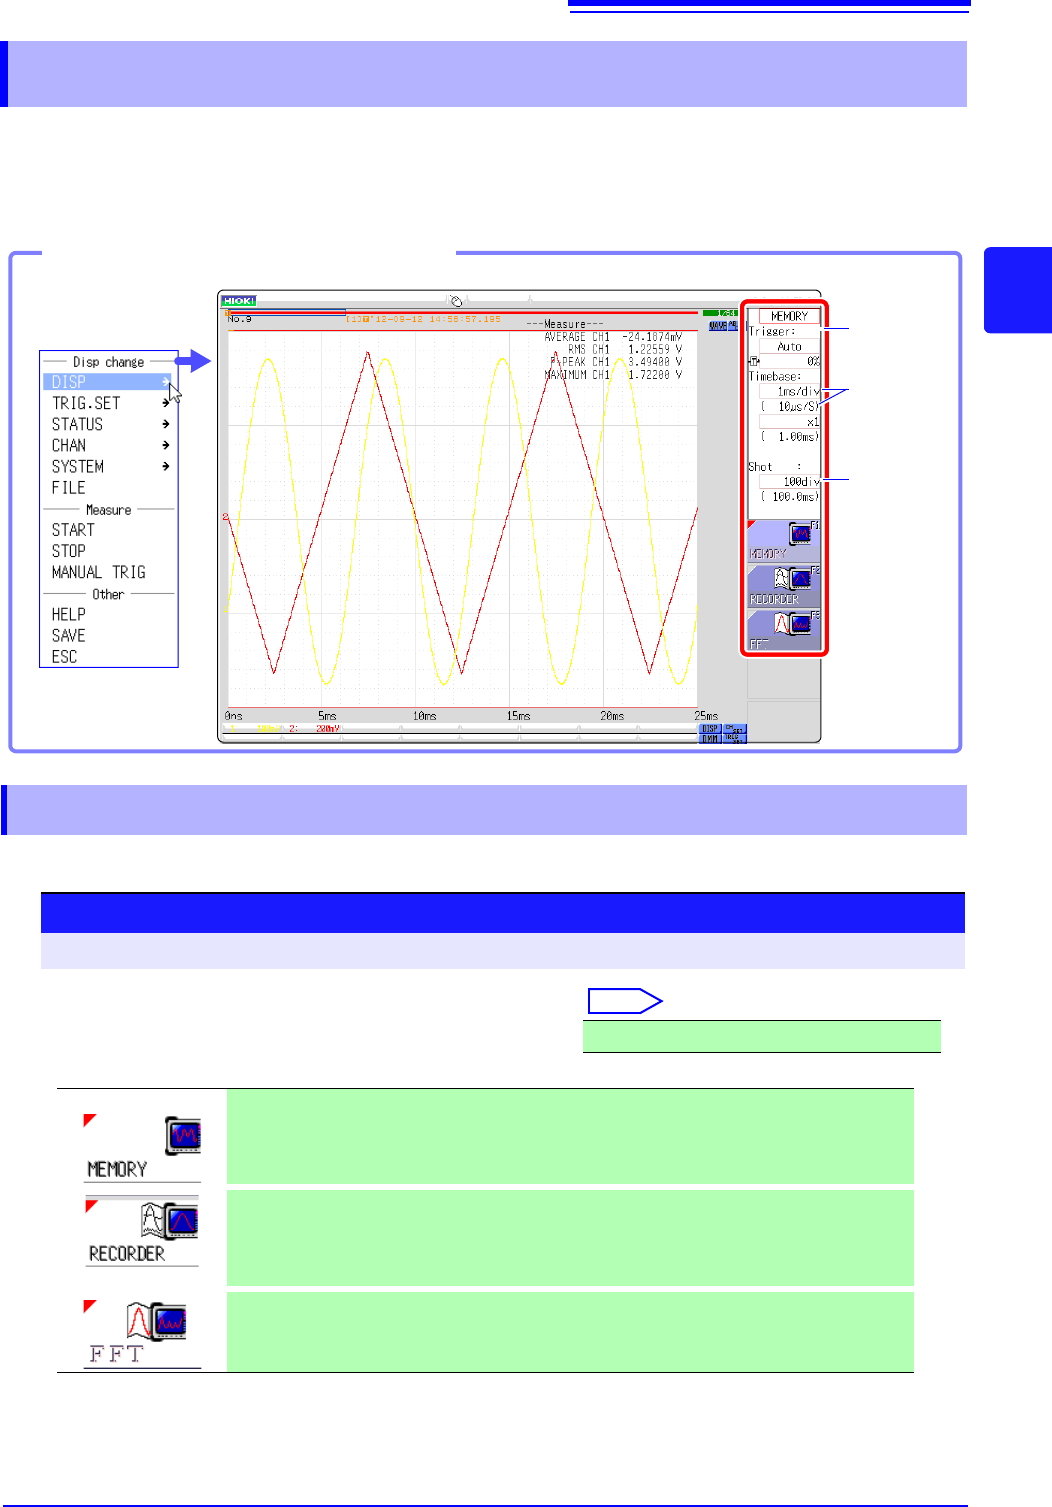Click the small DMM button below the waveform
Viewport: 1052px width, 1507px height.
(710, 739)
